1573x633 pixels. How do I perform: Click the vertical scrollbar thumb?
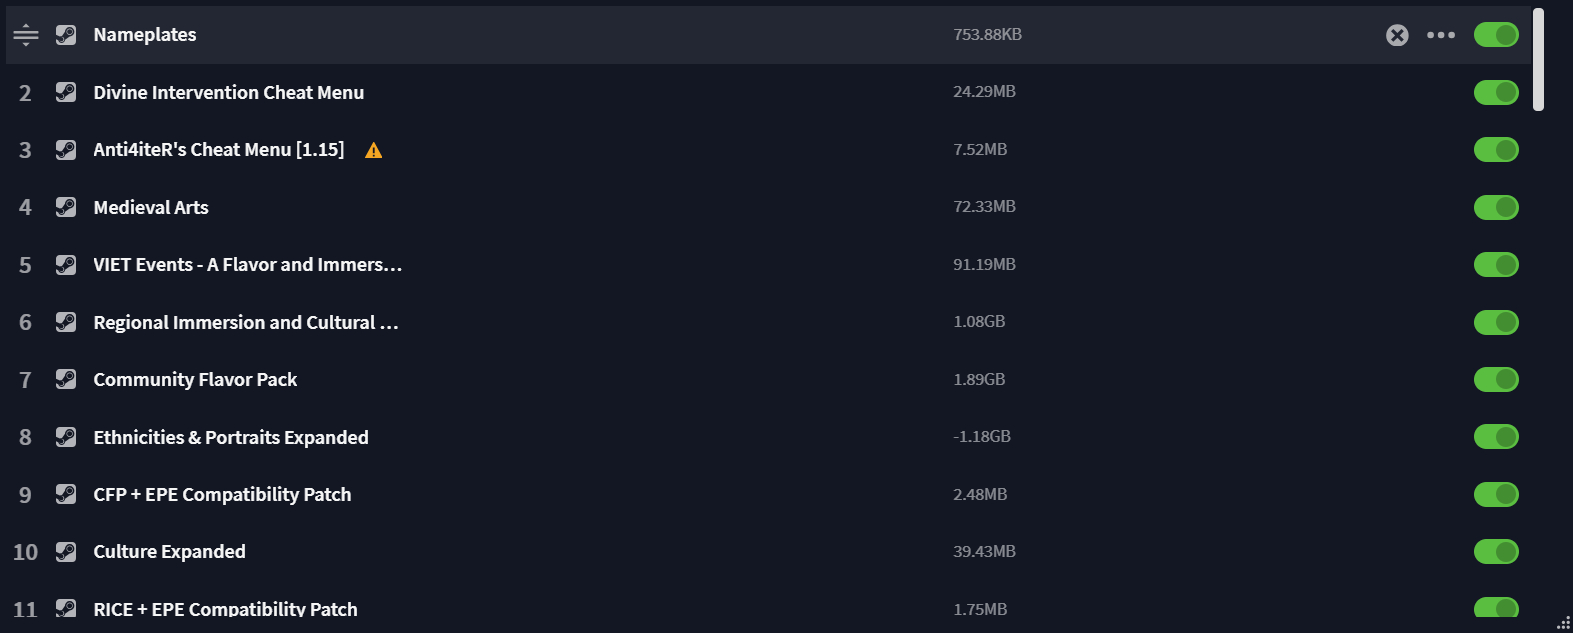[1539, 59]
